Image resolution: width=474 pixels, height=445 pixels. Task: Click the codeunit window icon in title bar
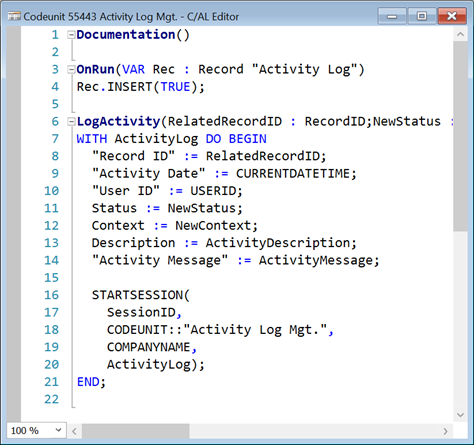coord(14,16)
